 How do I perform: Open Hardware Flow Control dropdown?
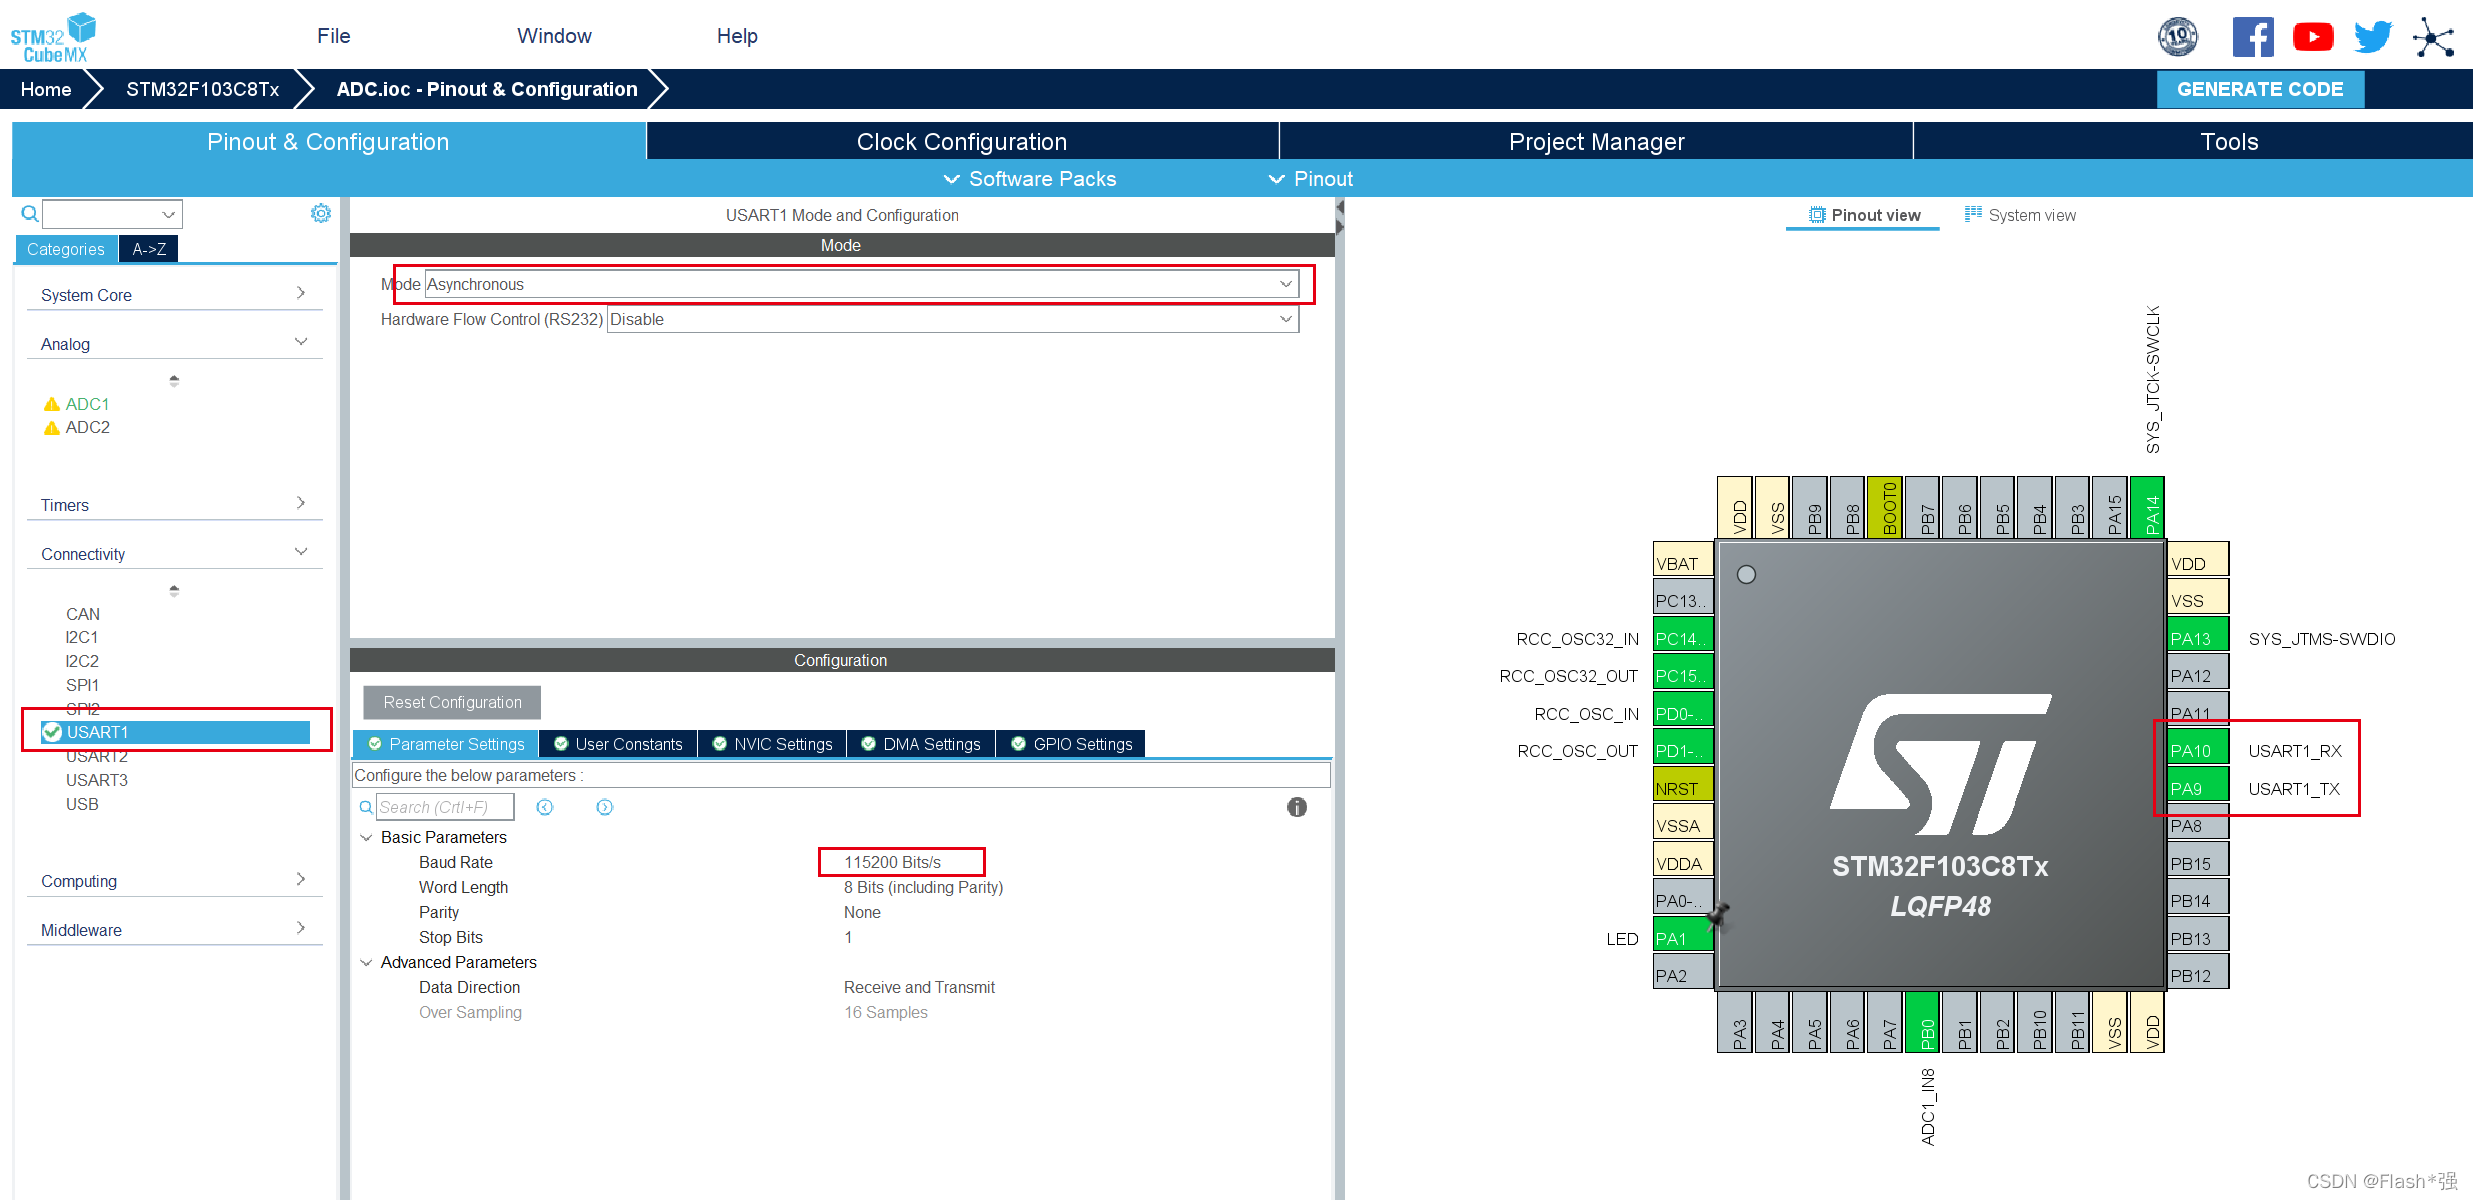pos(952,319)
